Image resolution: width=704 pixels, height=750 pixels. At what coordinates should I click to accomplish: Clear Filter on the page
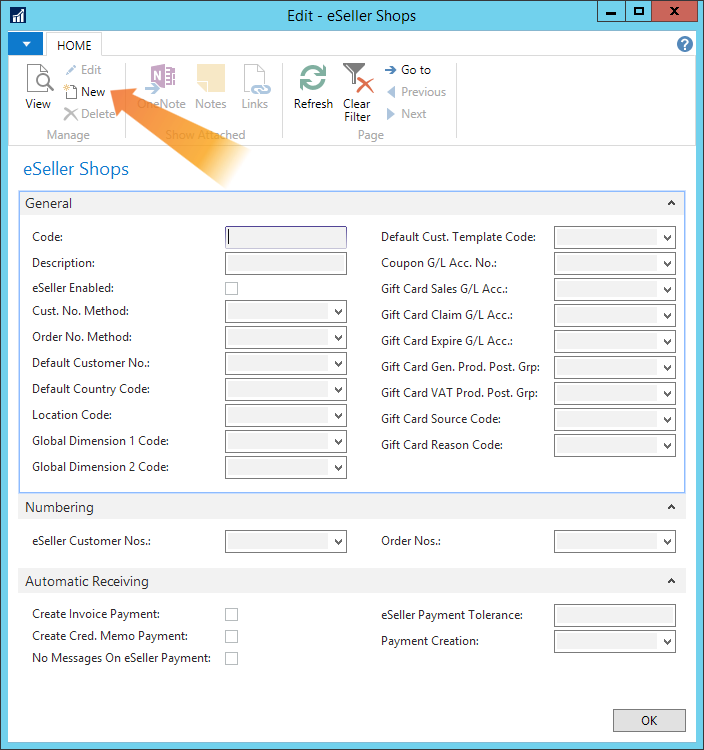[357, 93]
